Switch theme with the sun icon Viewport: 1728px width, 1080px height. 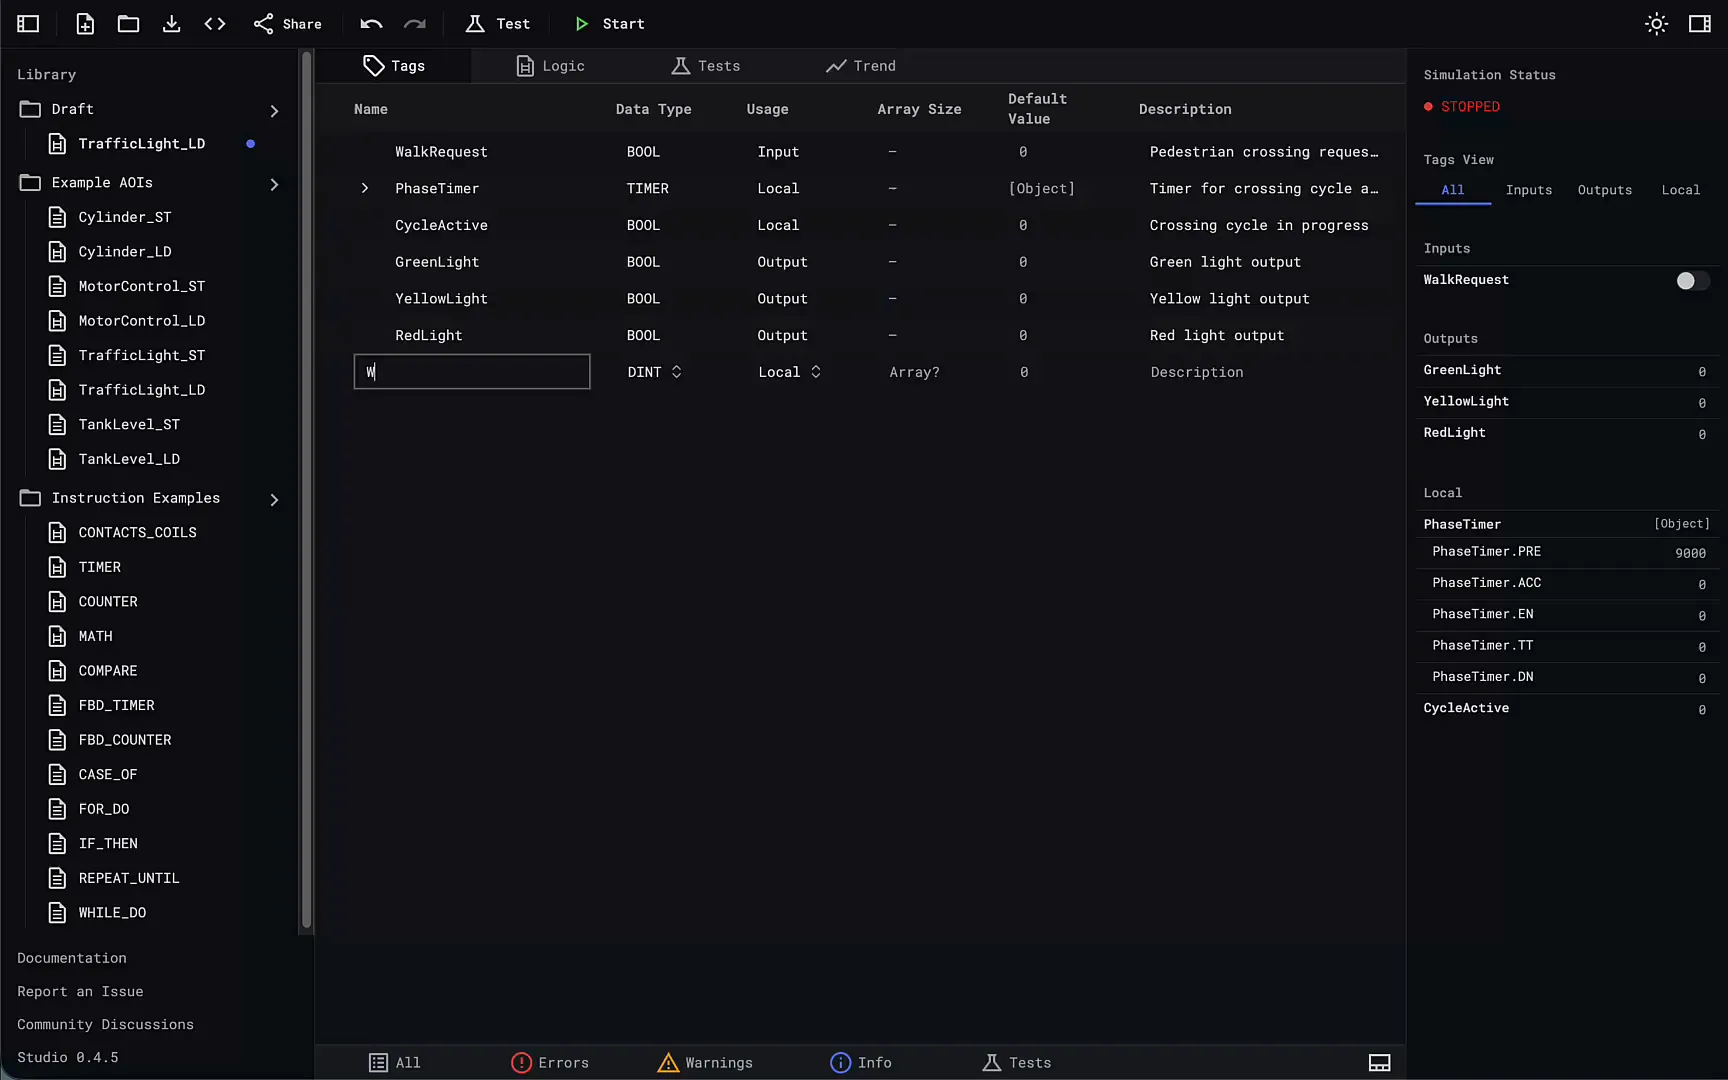[x=1656, y=23]
